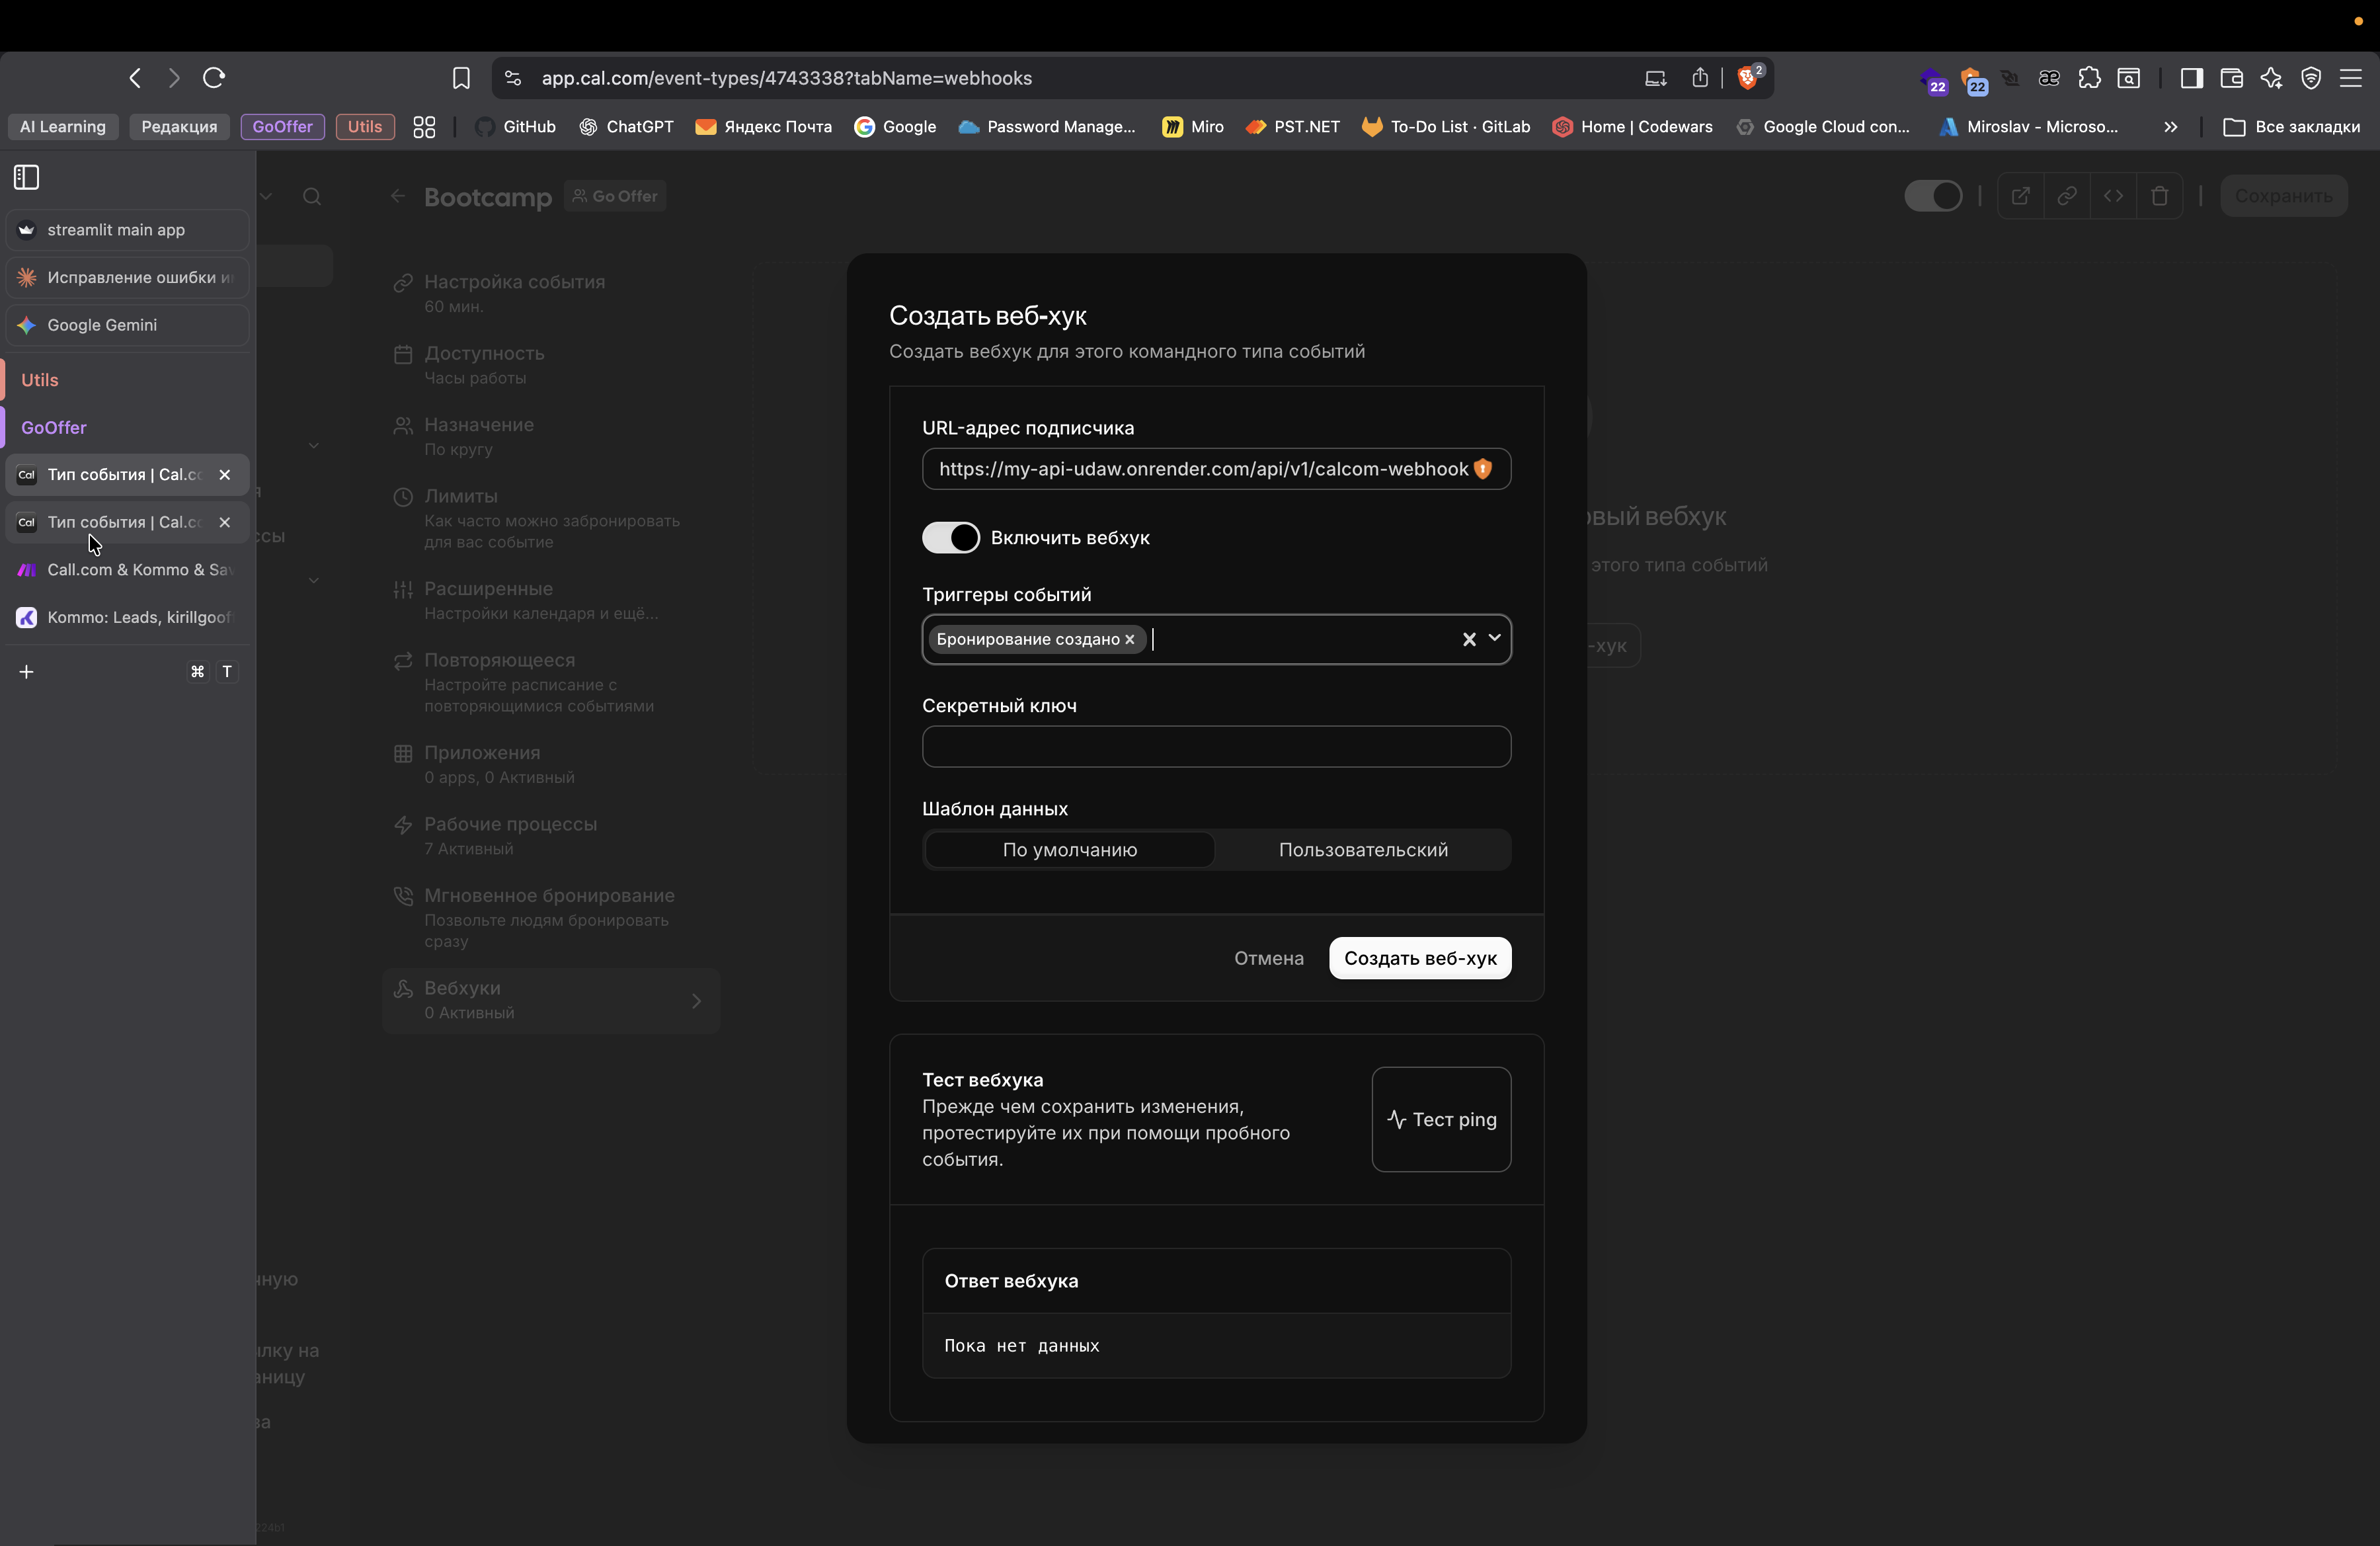
Task: Remove the Бронирование создано trigger chip
Action: 1130,640
